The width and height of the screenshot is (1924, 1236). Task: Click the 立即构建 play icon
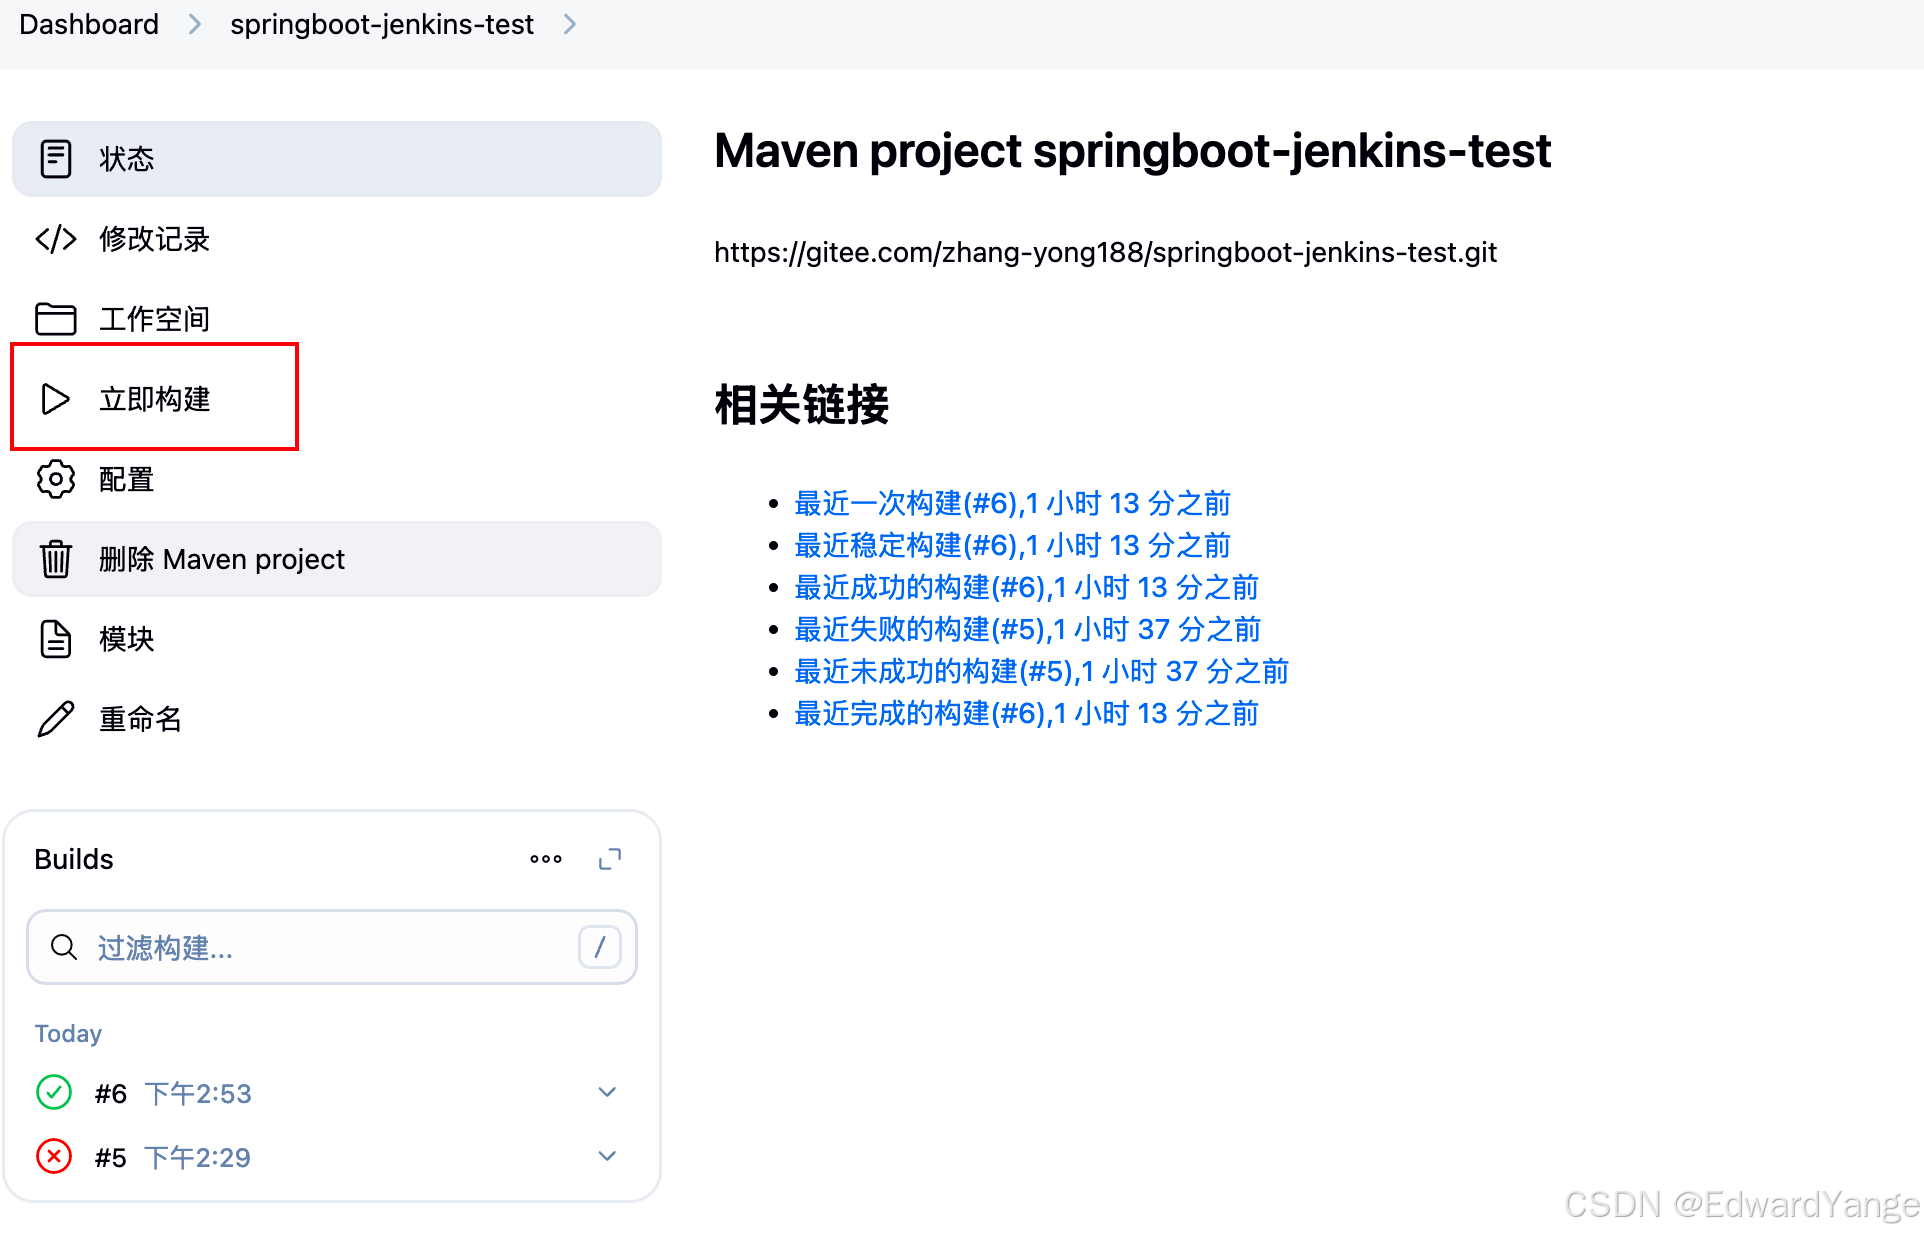tap(55, 399)
